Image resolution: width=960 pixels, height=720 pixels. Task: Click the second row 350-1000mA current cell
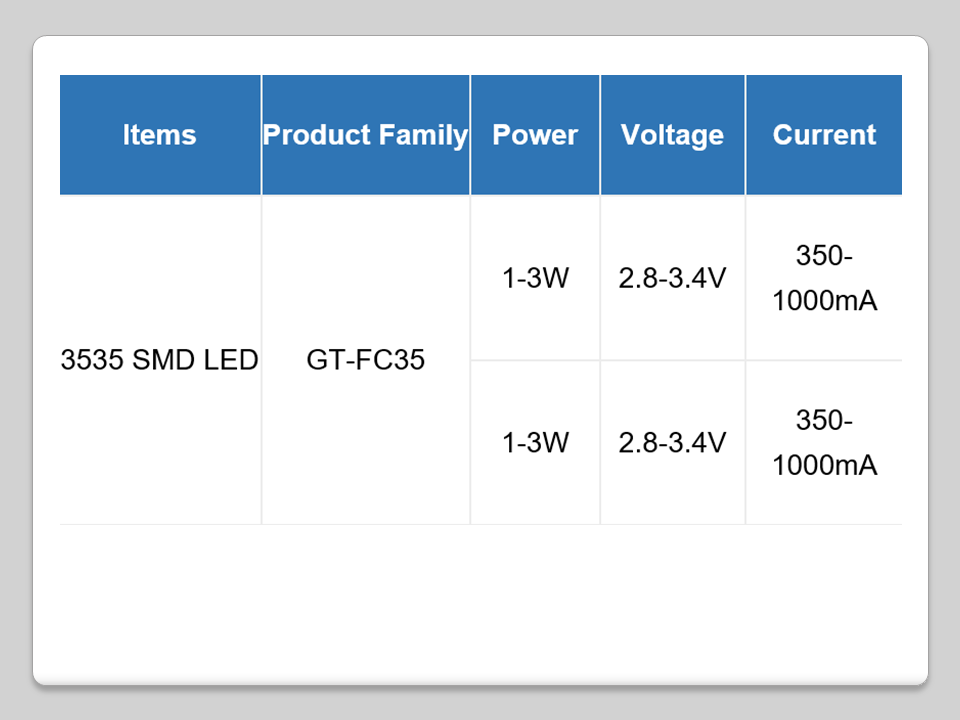[824, 442]
